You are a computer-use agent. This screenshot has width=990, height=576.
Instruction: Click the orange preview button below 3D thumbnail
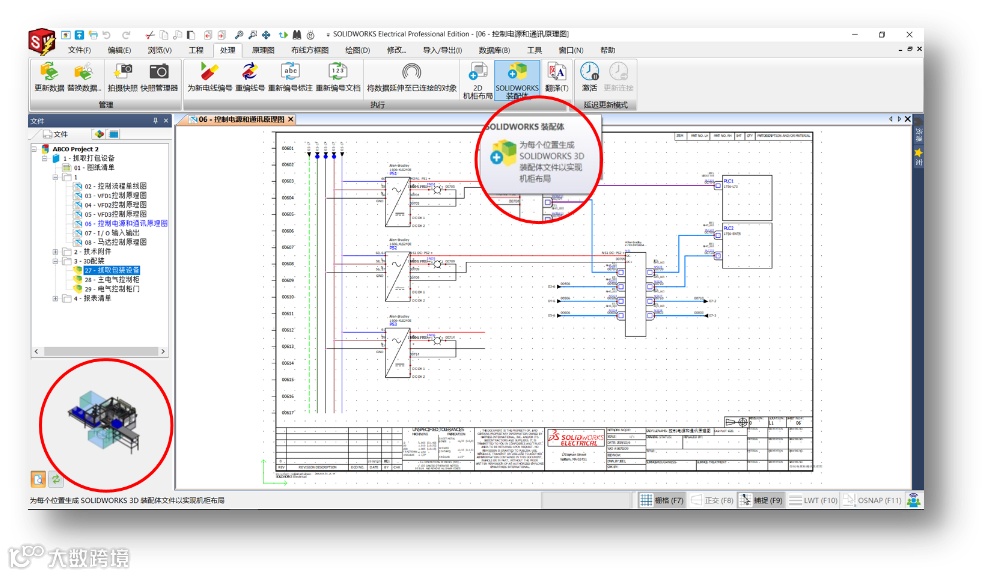pos(38,479)
